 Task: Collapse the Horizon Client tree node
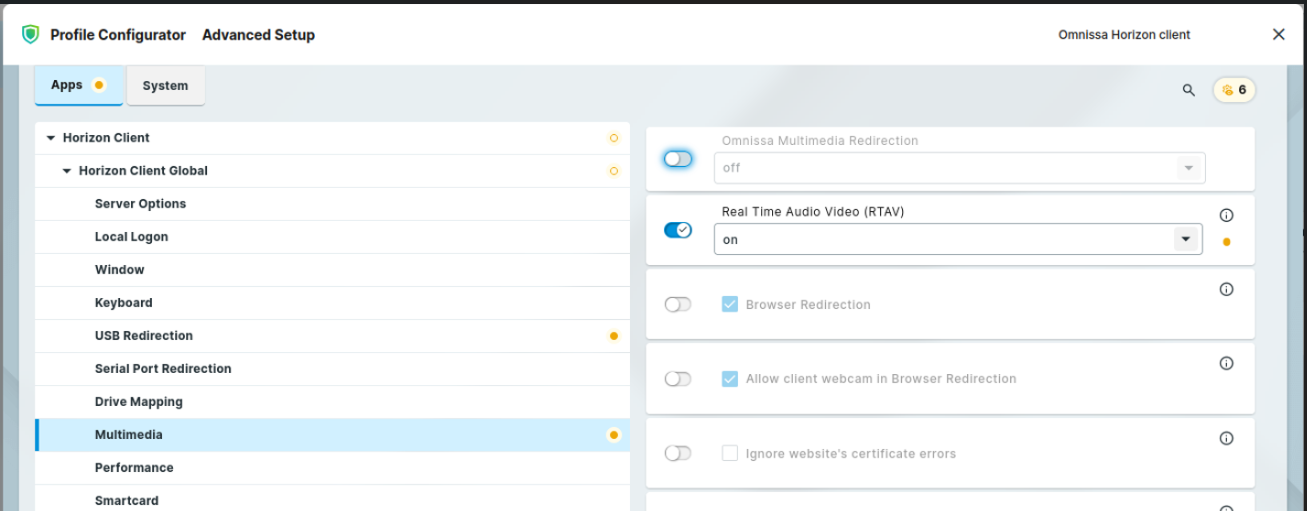[x=51, y=138]
